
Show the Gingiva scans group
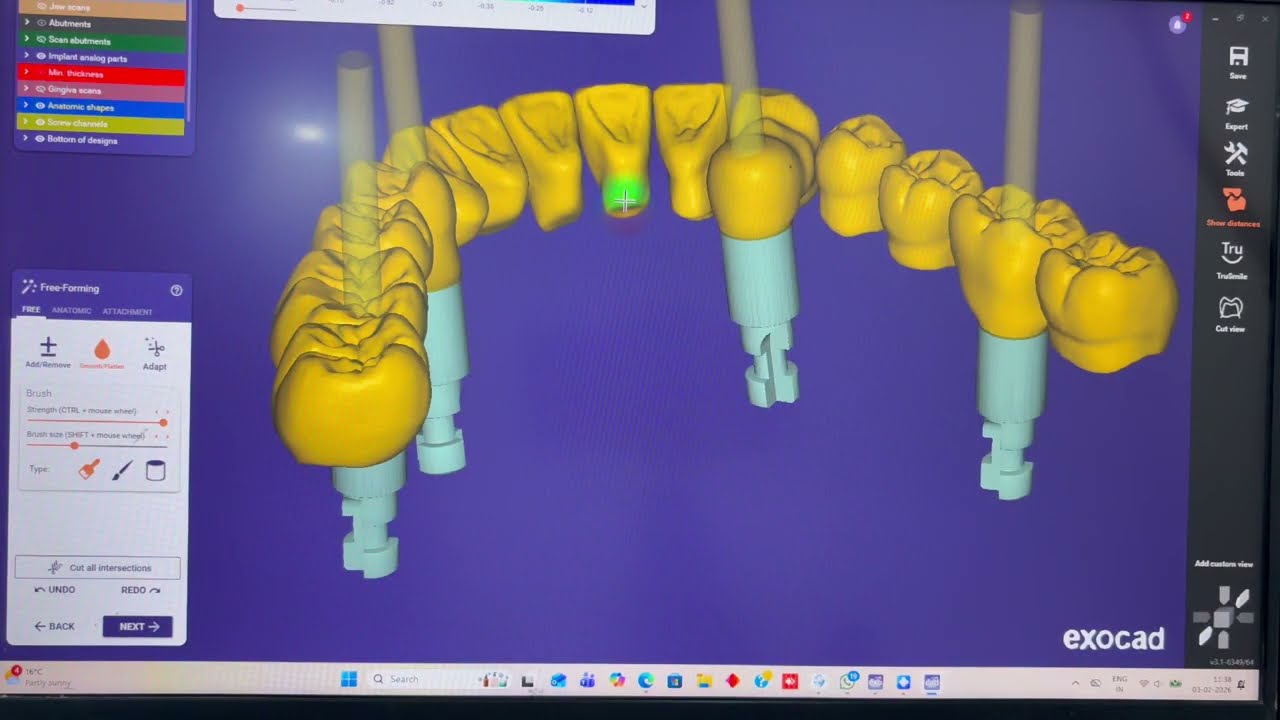[x=41, y=90]
